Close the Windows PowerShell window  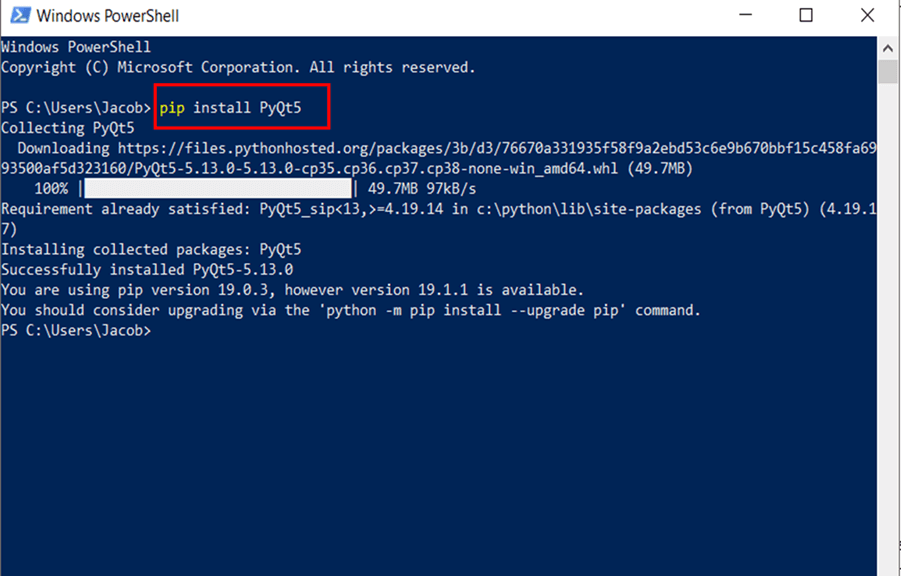[x=867, y=16]
